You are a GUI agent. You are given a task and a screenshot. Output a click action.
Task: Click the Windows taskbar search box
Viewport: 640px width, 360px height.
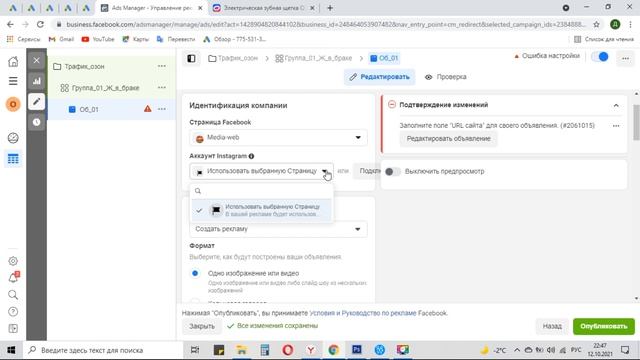click(103, 350)
